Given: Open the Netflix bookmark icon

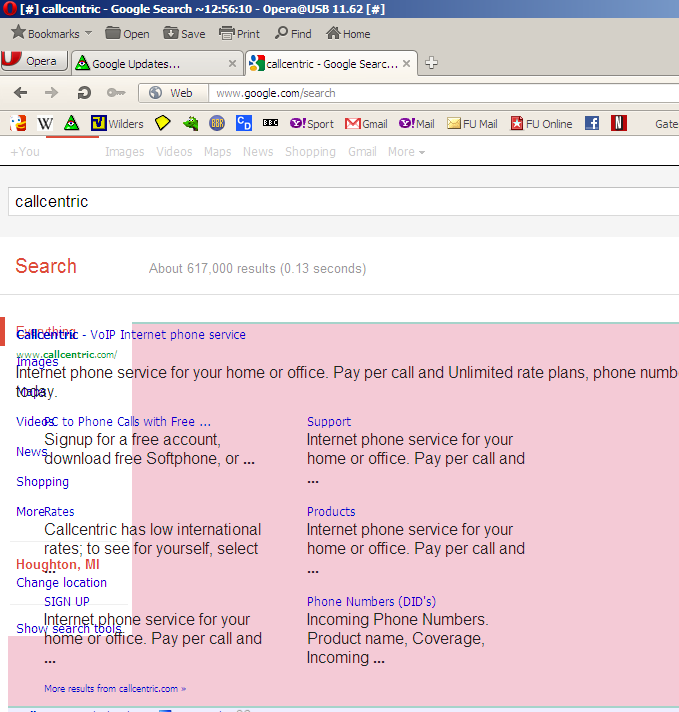Looking at the screenshot, I should tap(619, 124).
